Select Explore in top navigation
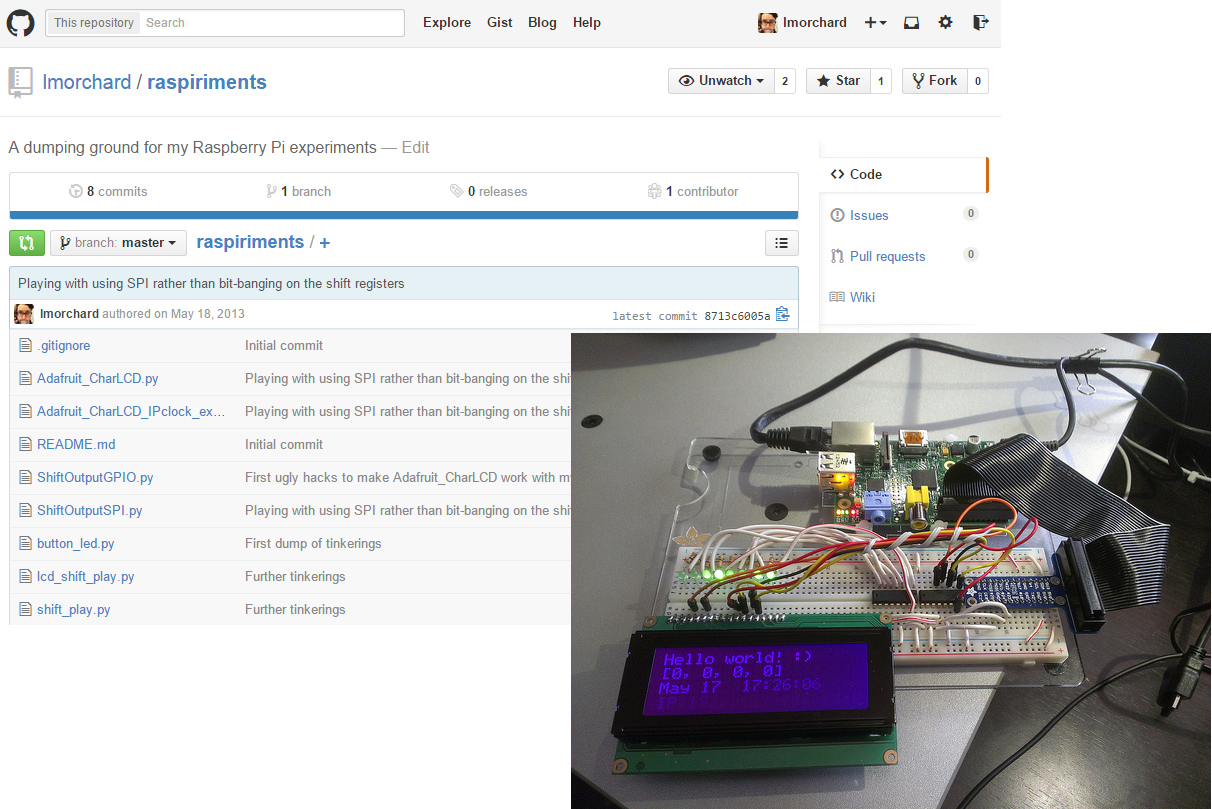The height and width of the screenshot is (809, 1212). click(x=446, y=23)
